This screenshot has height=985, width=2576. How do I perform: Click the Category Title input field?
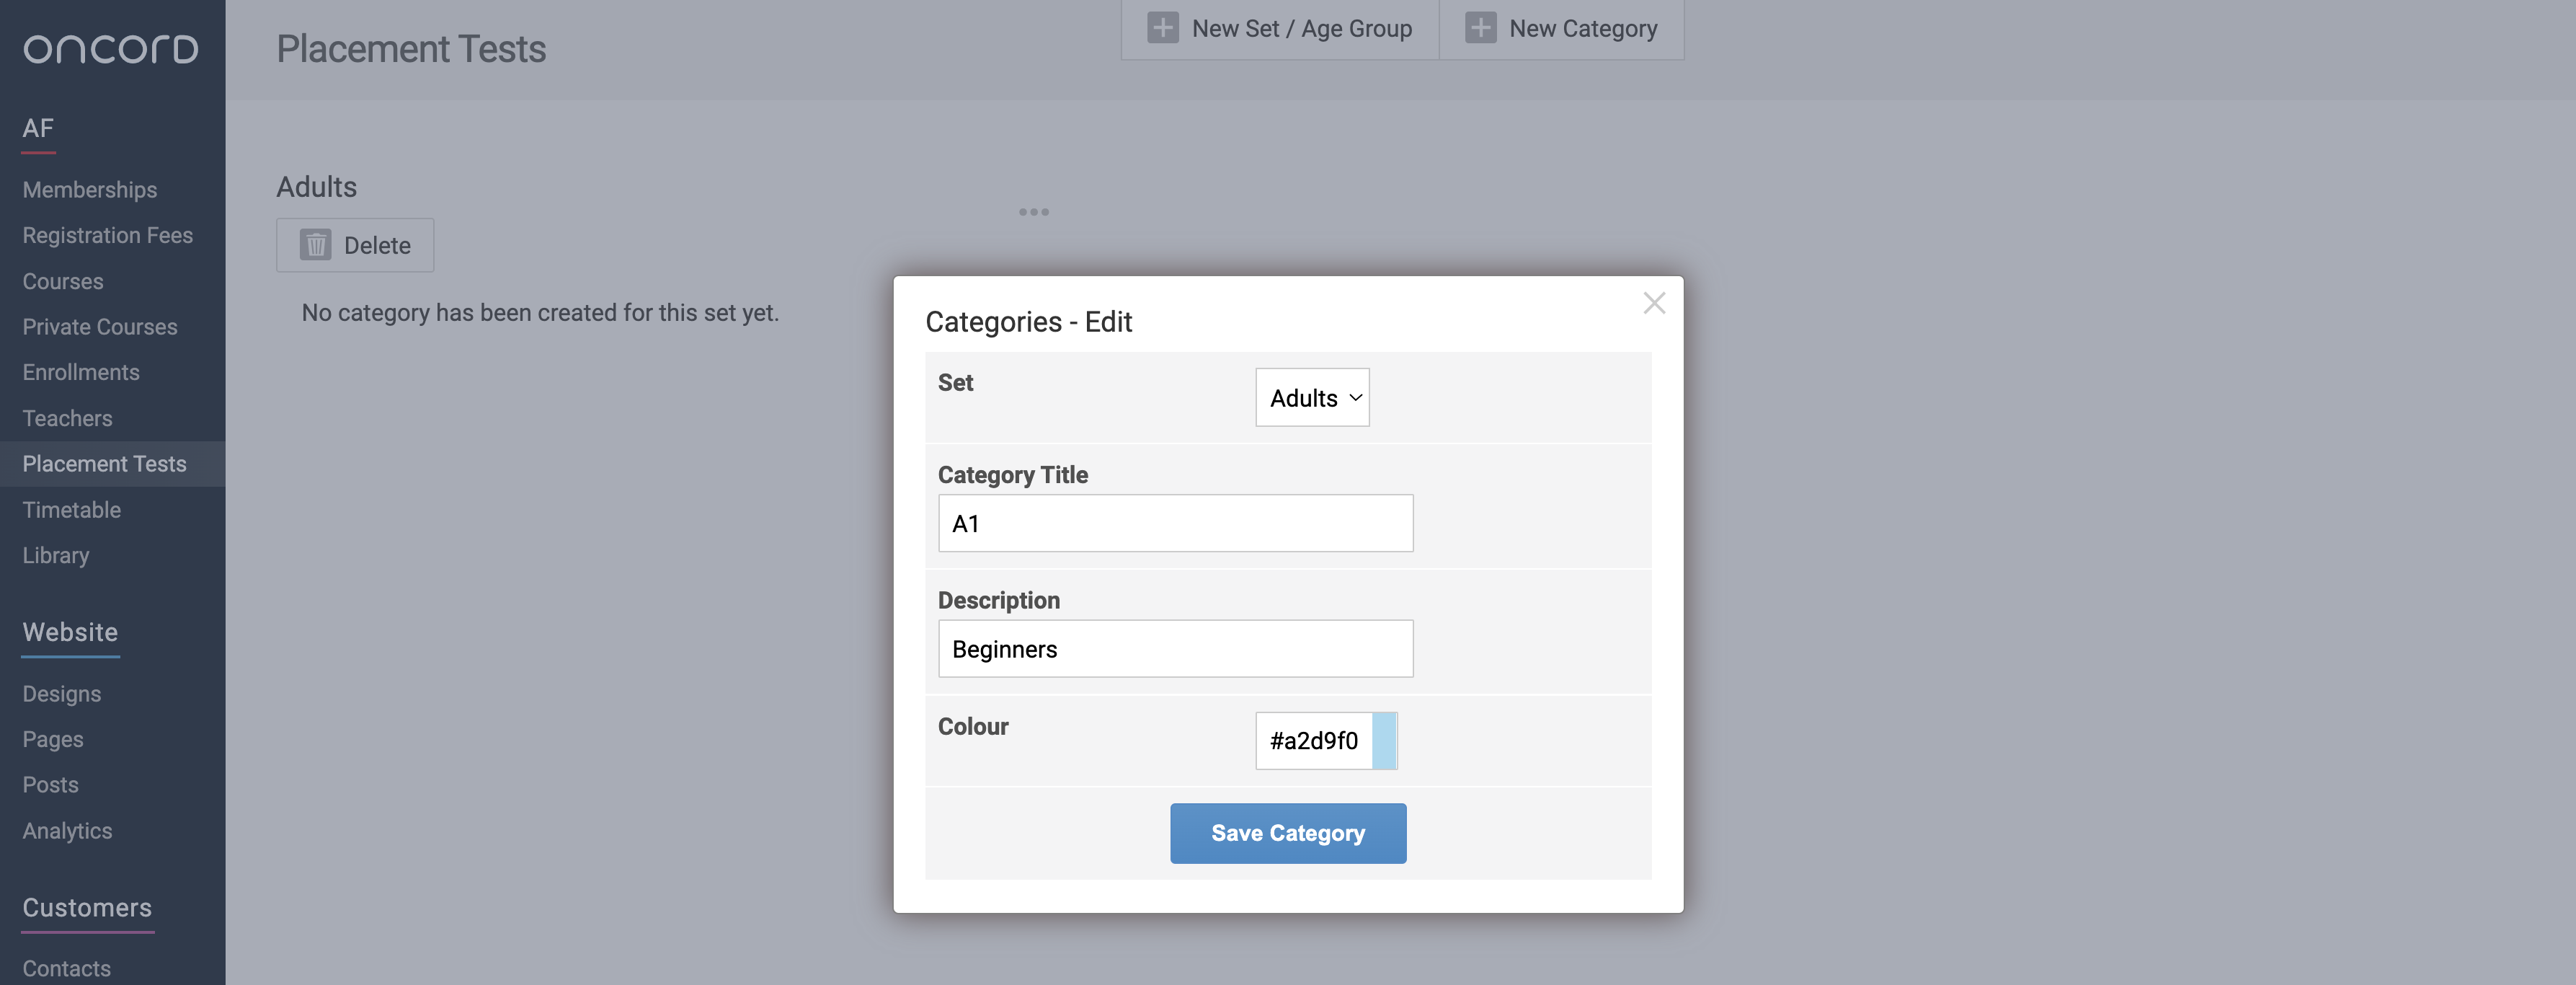click(1175, 523)
